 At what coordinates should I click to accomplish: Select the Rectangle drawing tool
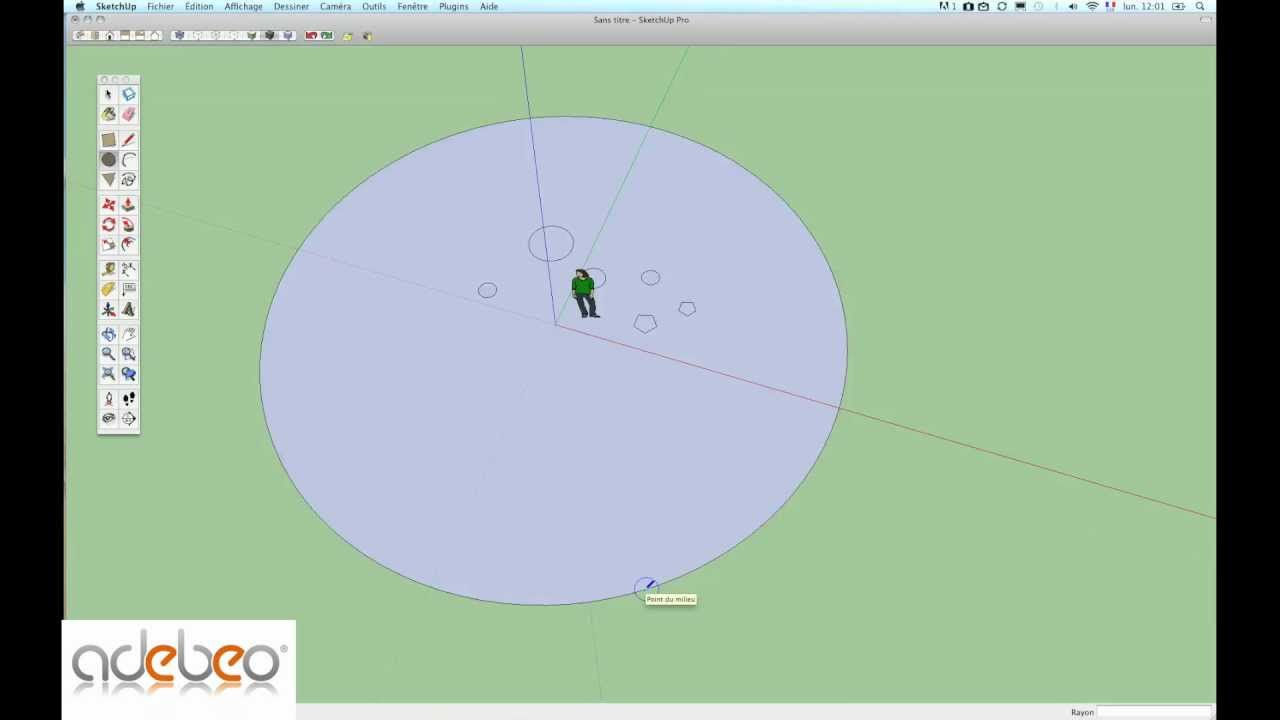[108, 140]
